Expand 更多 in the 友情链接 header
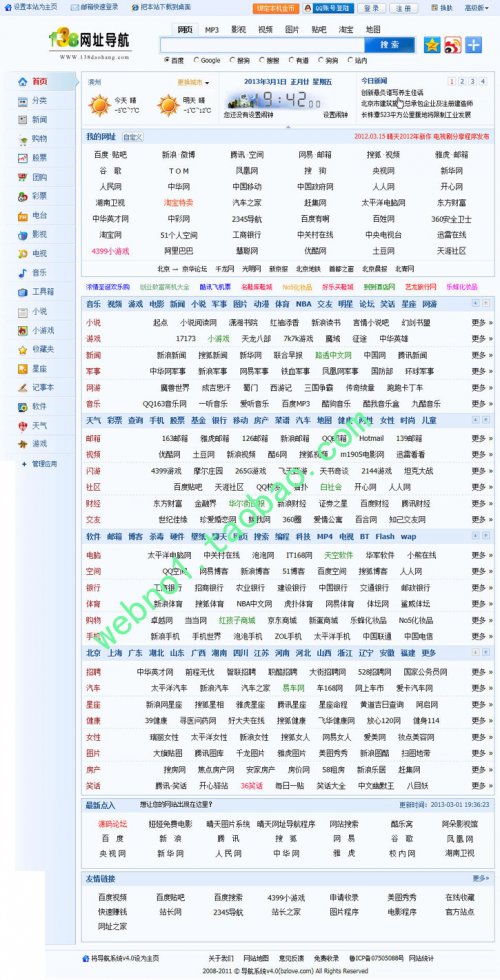500x980 pixels. pyautogui.click(x=481, y=878)
